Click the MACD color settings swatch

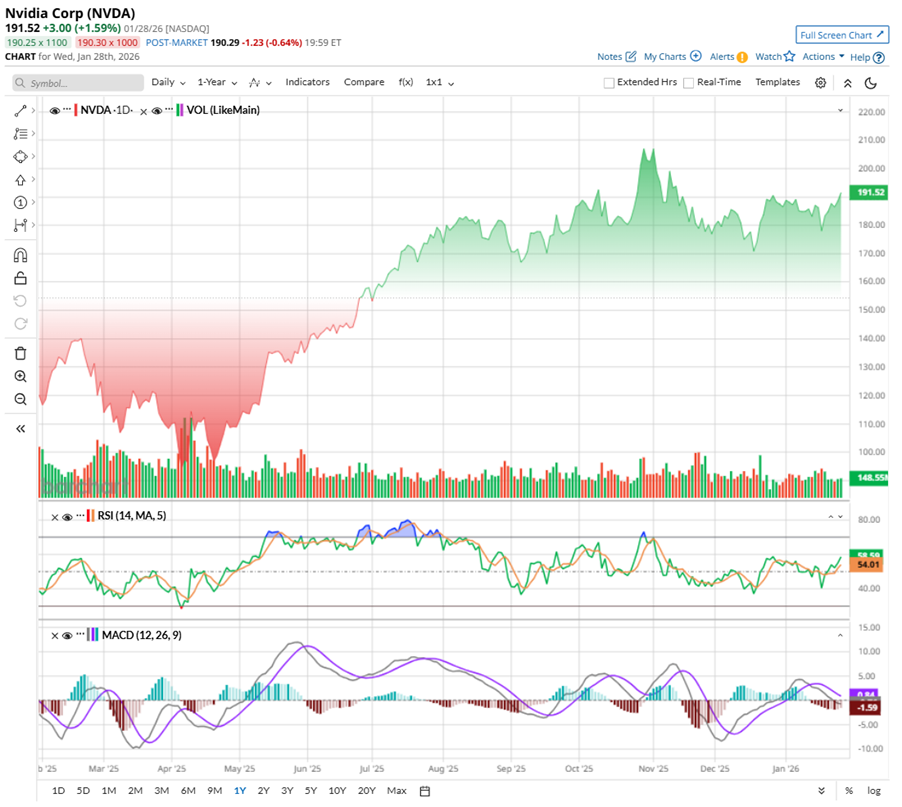93,635
